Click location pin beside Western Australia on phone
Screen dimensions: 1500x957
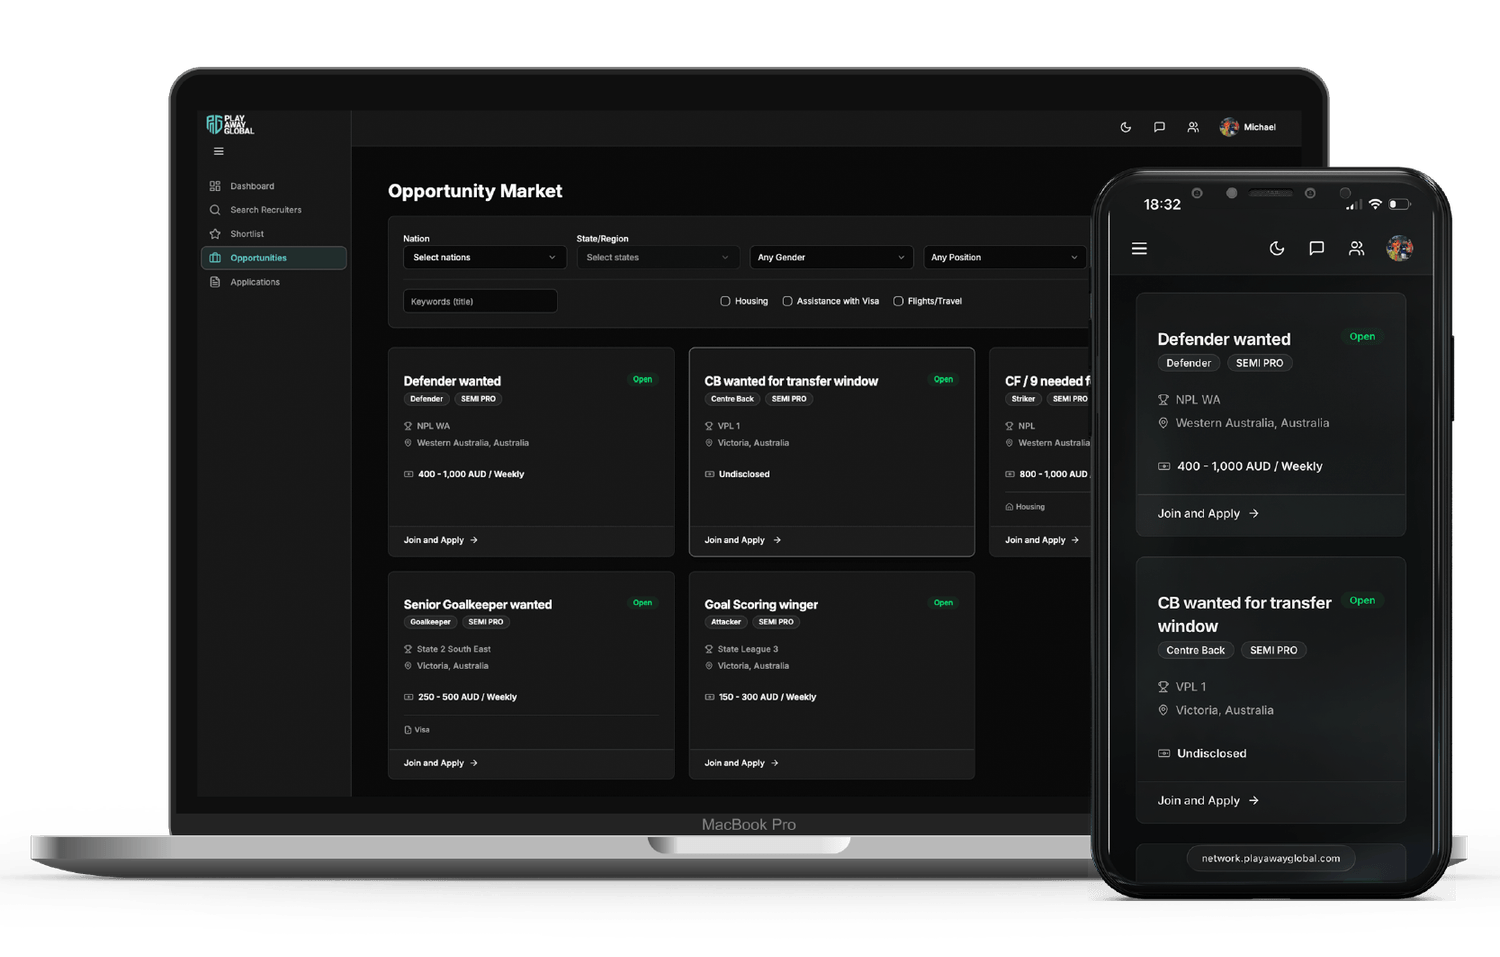[1163, 423]
